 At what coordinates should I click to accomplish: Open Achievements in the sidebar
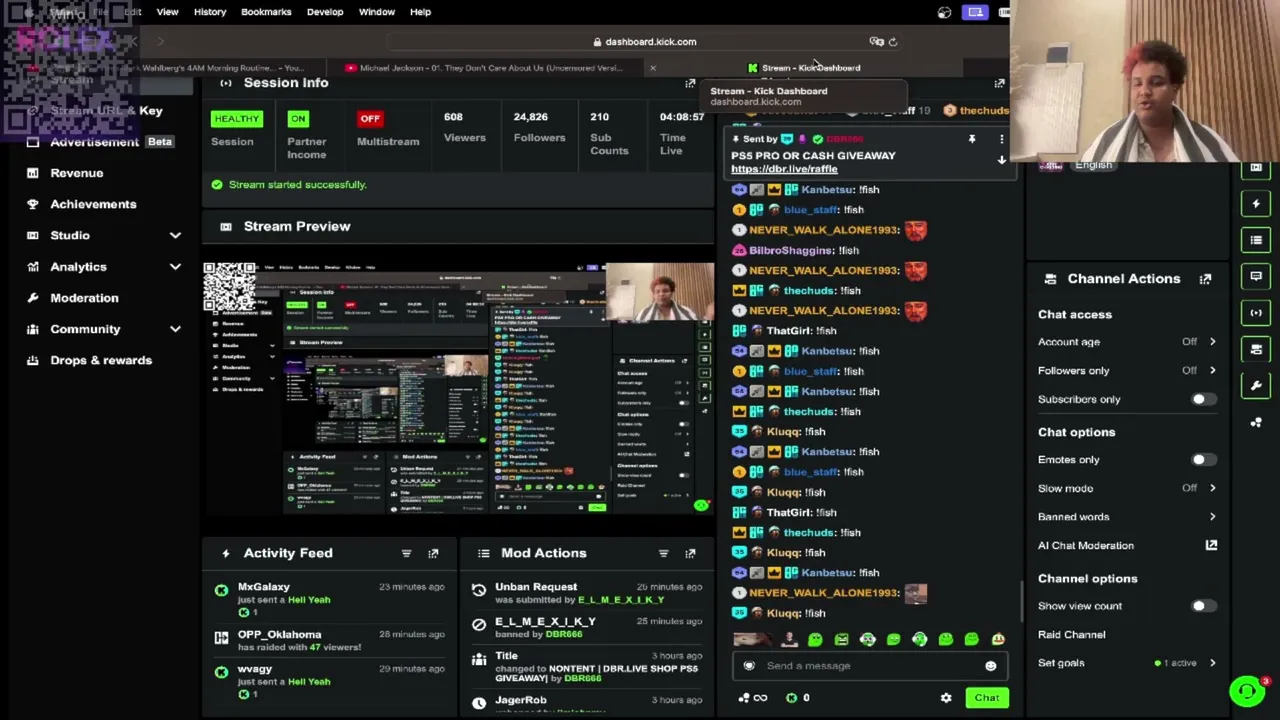(93, 204)
